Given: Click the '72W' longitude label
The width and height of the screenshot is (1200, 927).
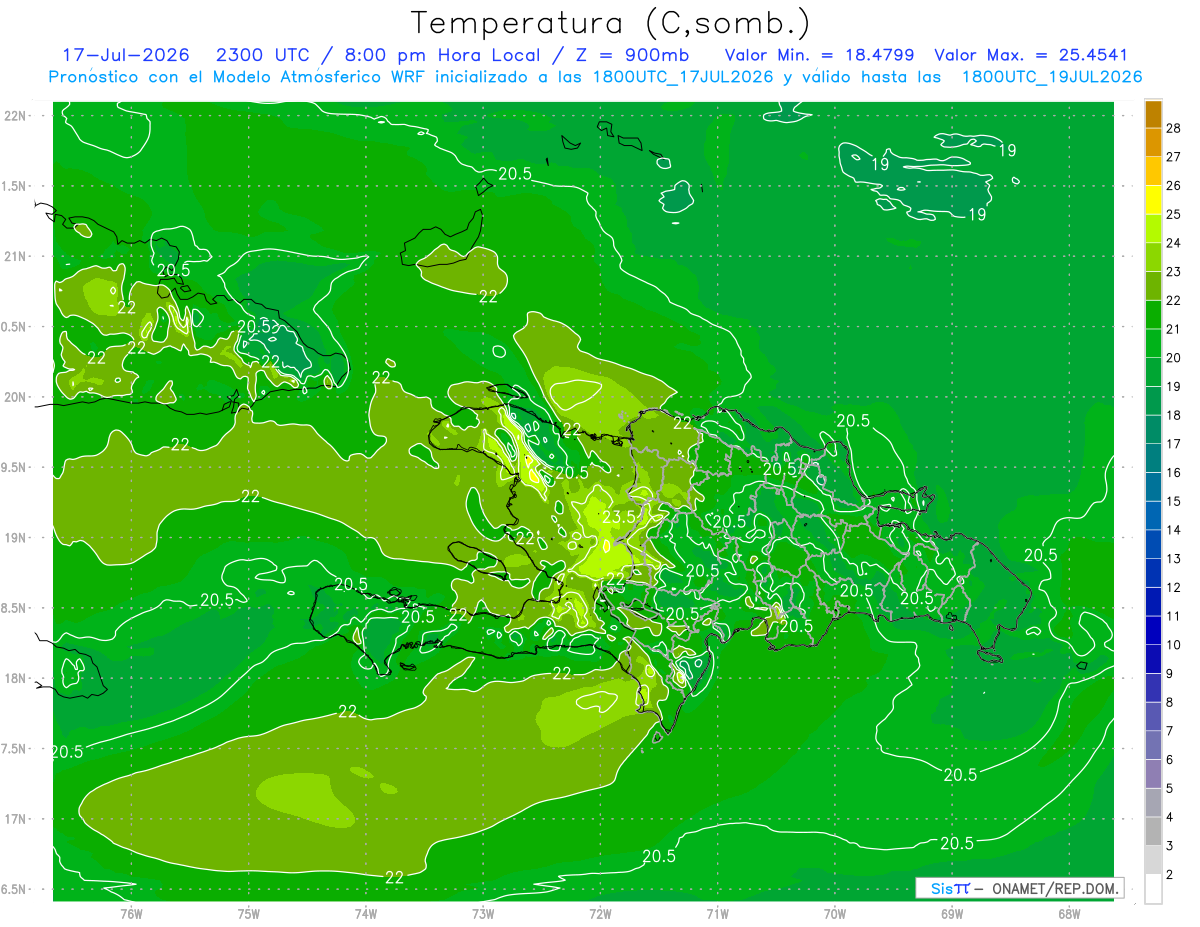Looking at the screenshot, I should click(599, 913).
